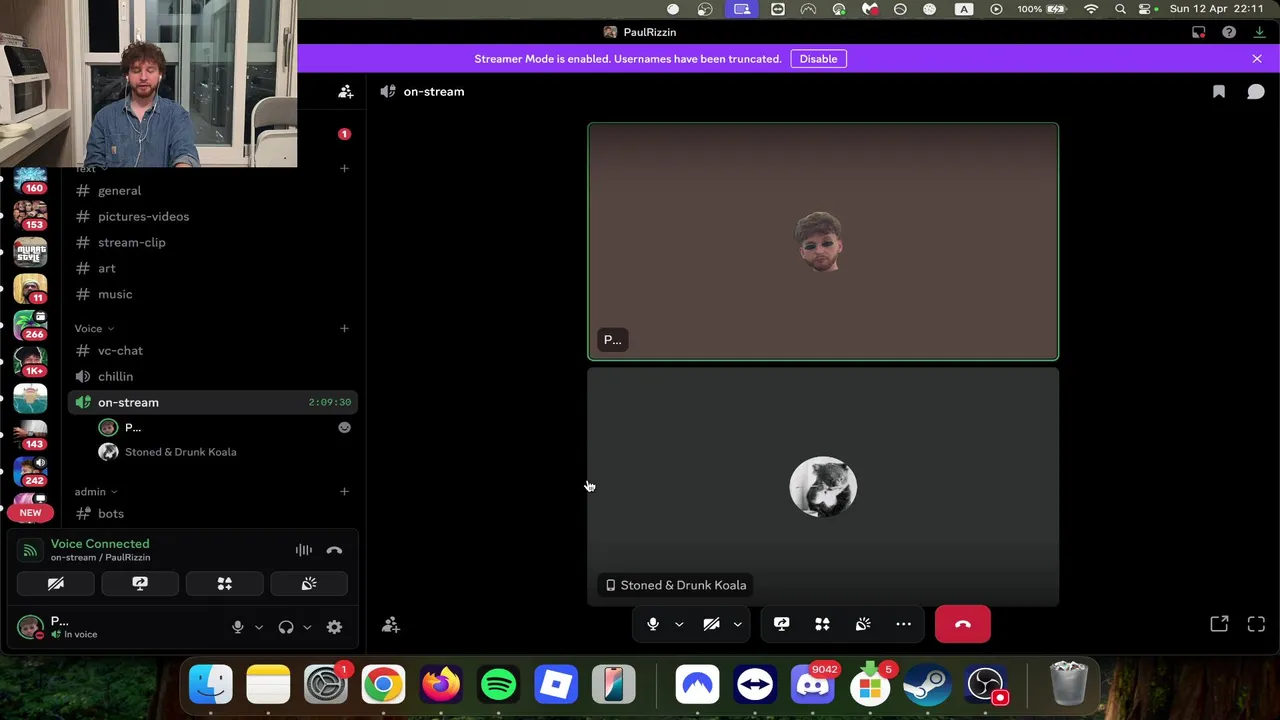1280x720 pixels.
Task: Open OBS from the Dock
Action: coord(986,685)
